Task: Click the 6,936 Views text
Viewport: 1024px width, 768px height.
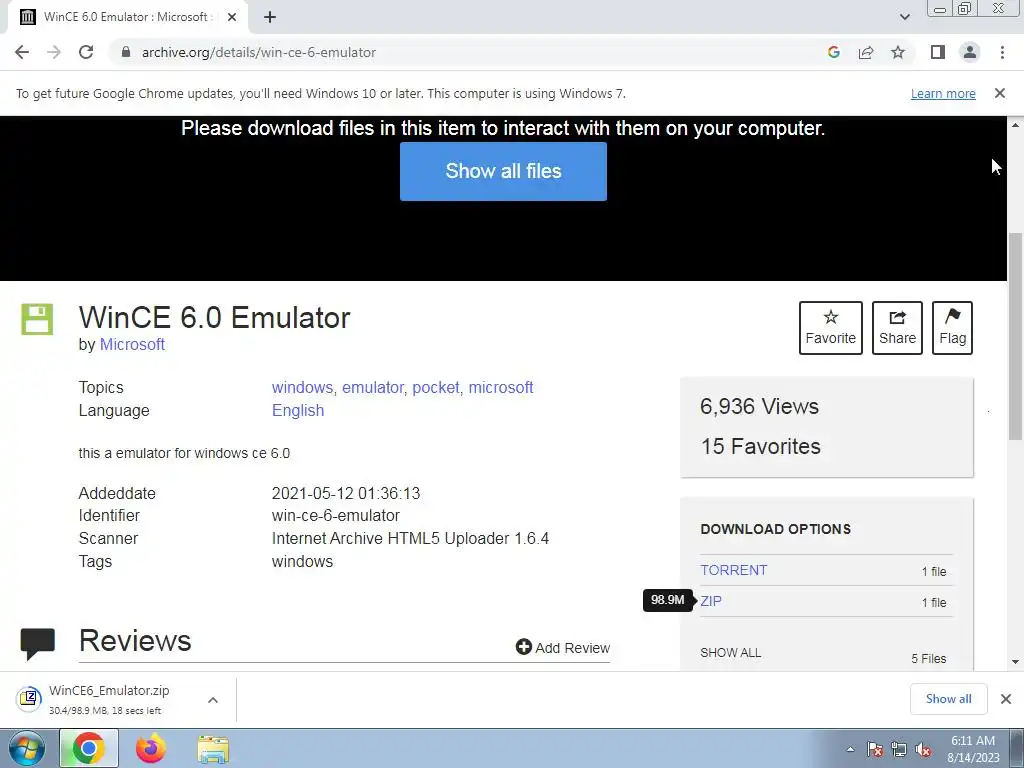Action: point(759,406)
